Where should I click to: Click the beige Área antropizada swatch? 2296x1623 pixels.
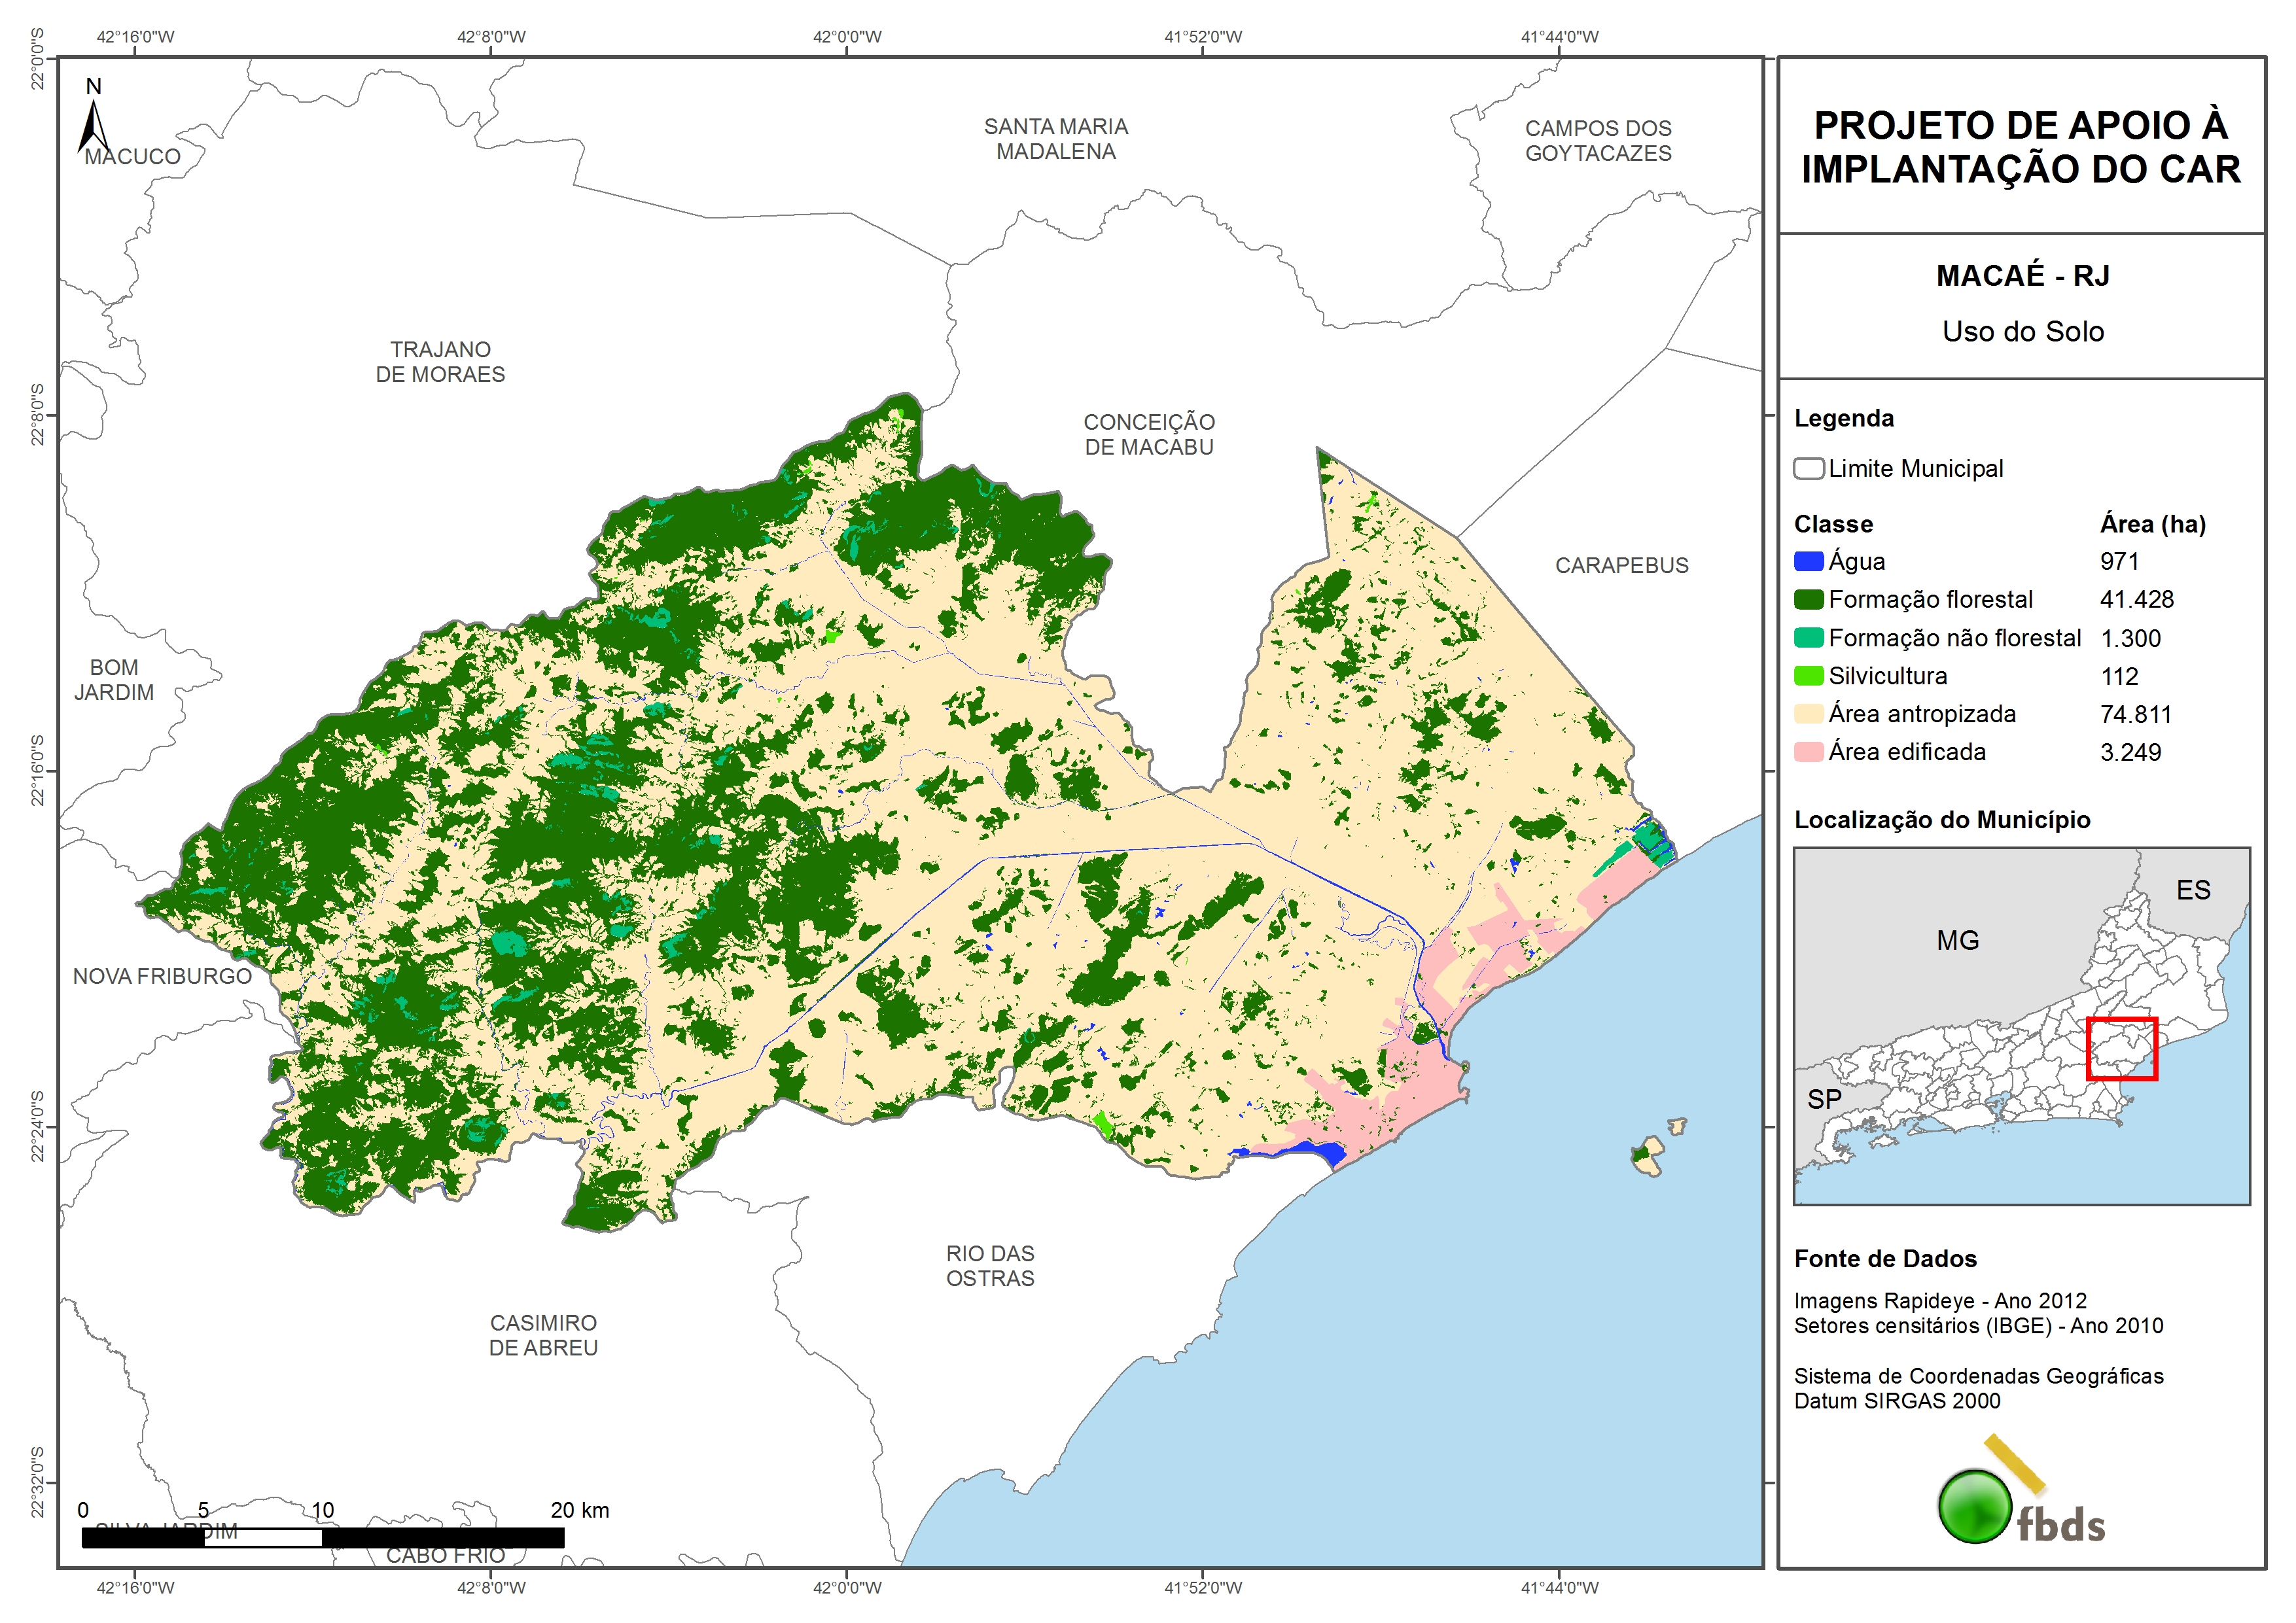click(1808, 714)
